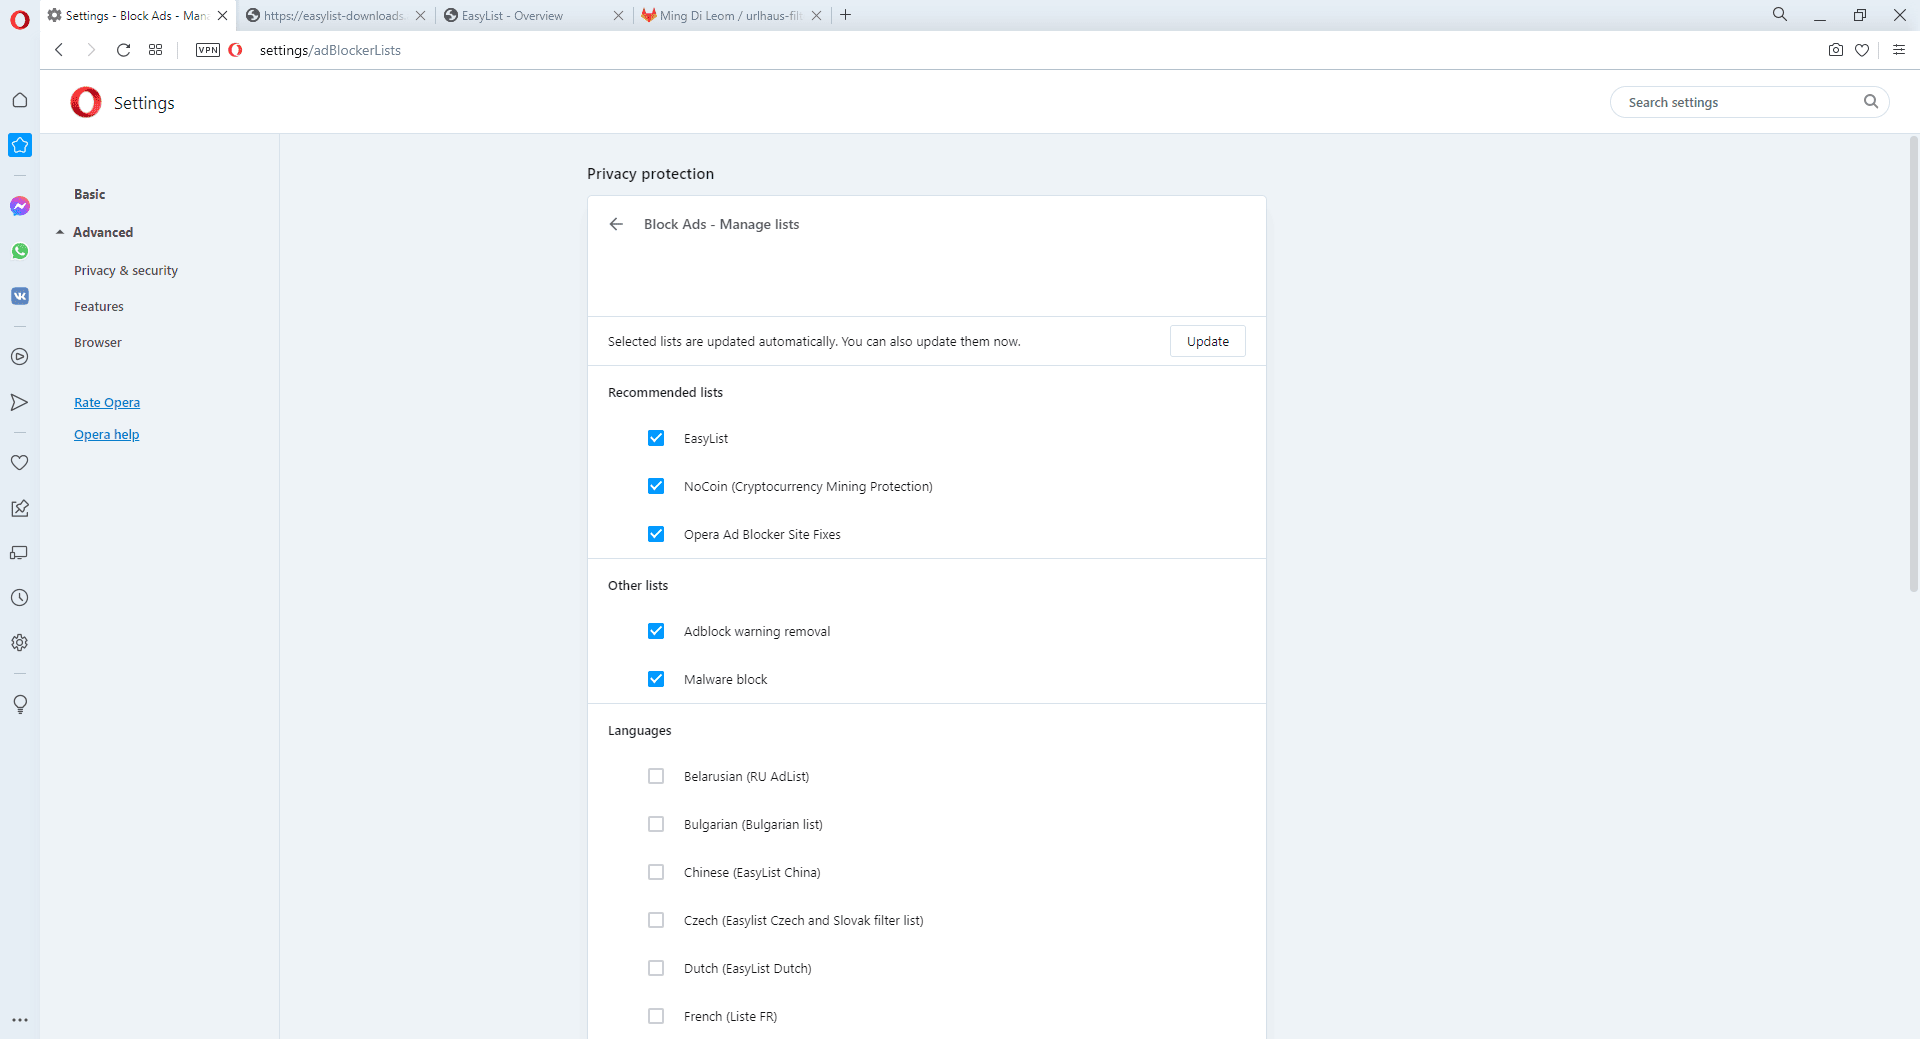This screenshot has height=1039, width=1920.
Task: Open Basic settings section
Action: (89, 194)
